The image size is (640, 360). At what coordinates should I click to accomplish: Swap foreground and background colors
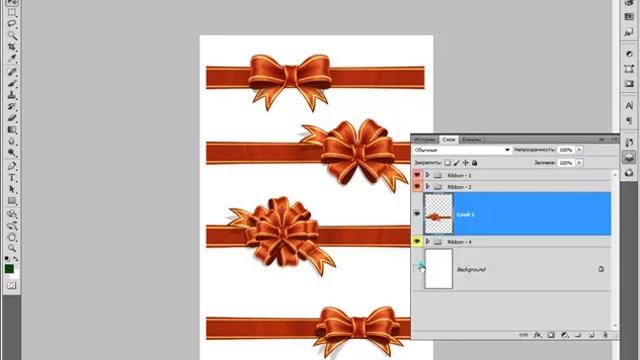pyautogui.click(x=16, y=259)
